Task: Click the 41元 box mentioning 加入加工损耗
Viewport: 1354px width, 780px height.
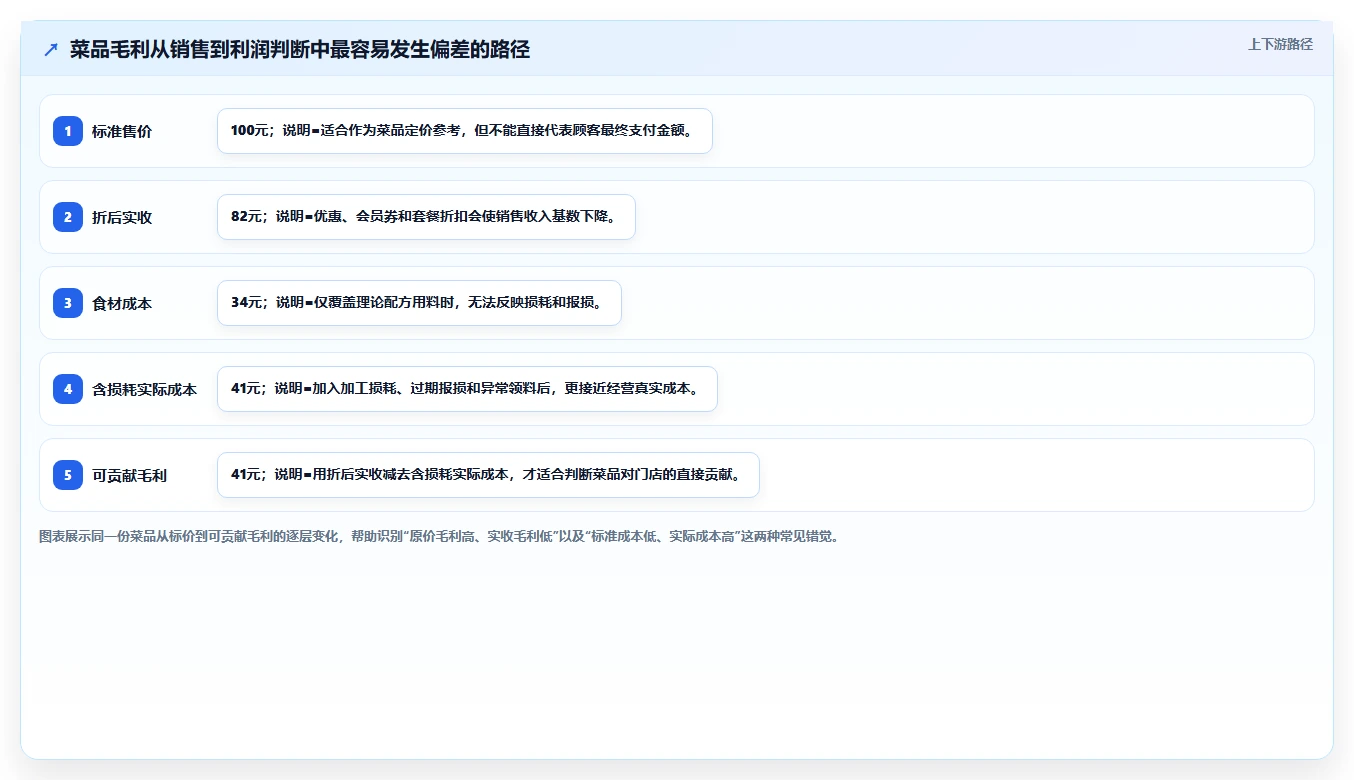Action: (467, 389)
